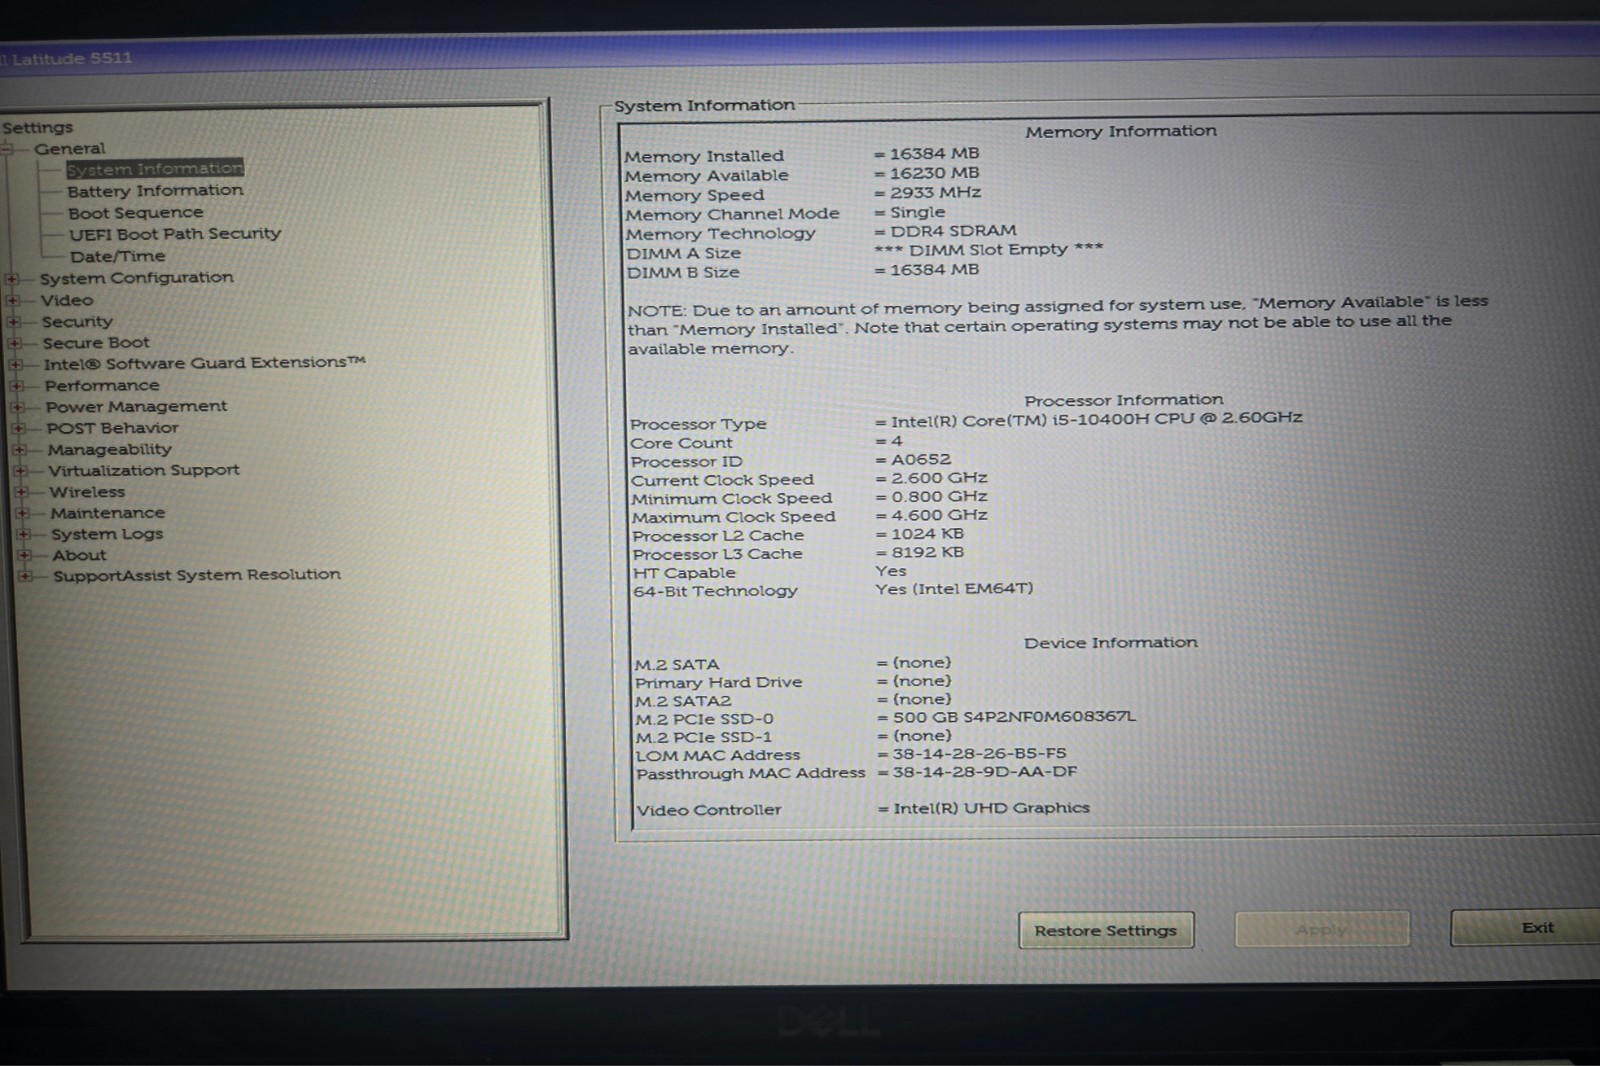Viewport: 1600px width, 1066px height.
Task: Expand the Virtualization Support node
Action: click(21, 471)
